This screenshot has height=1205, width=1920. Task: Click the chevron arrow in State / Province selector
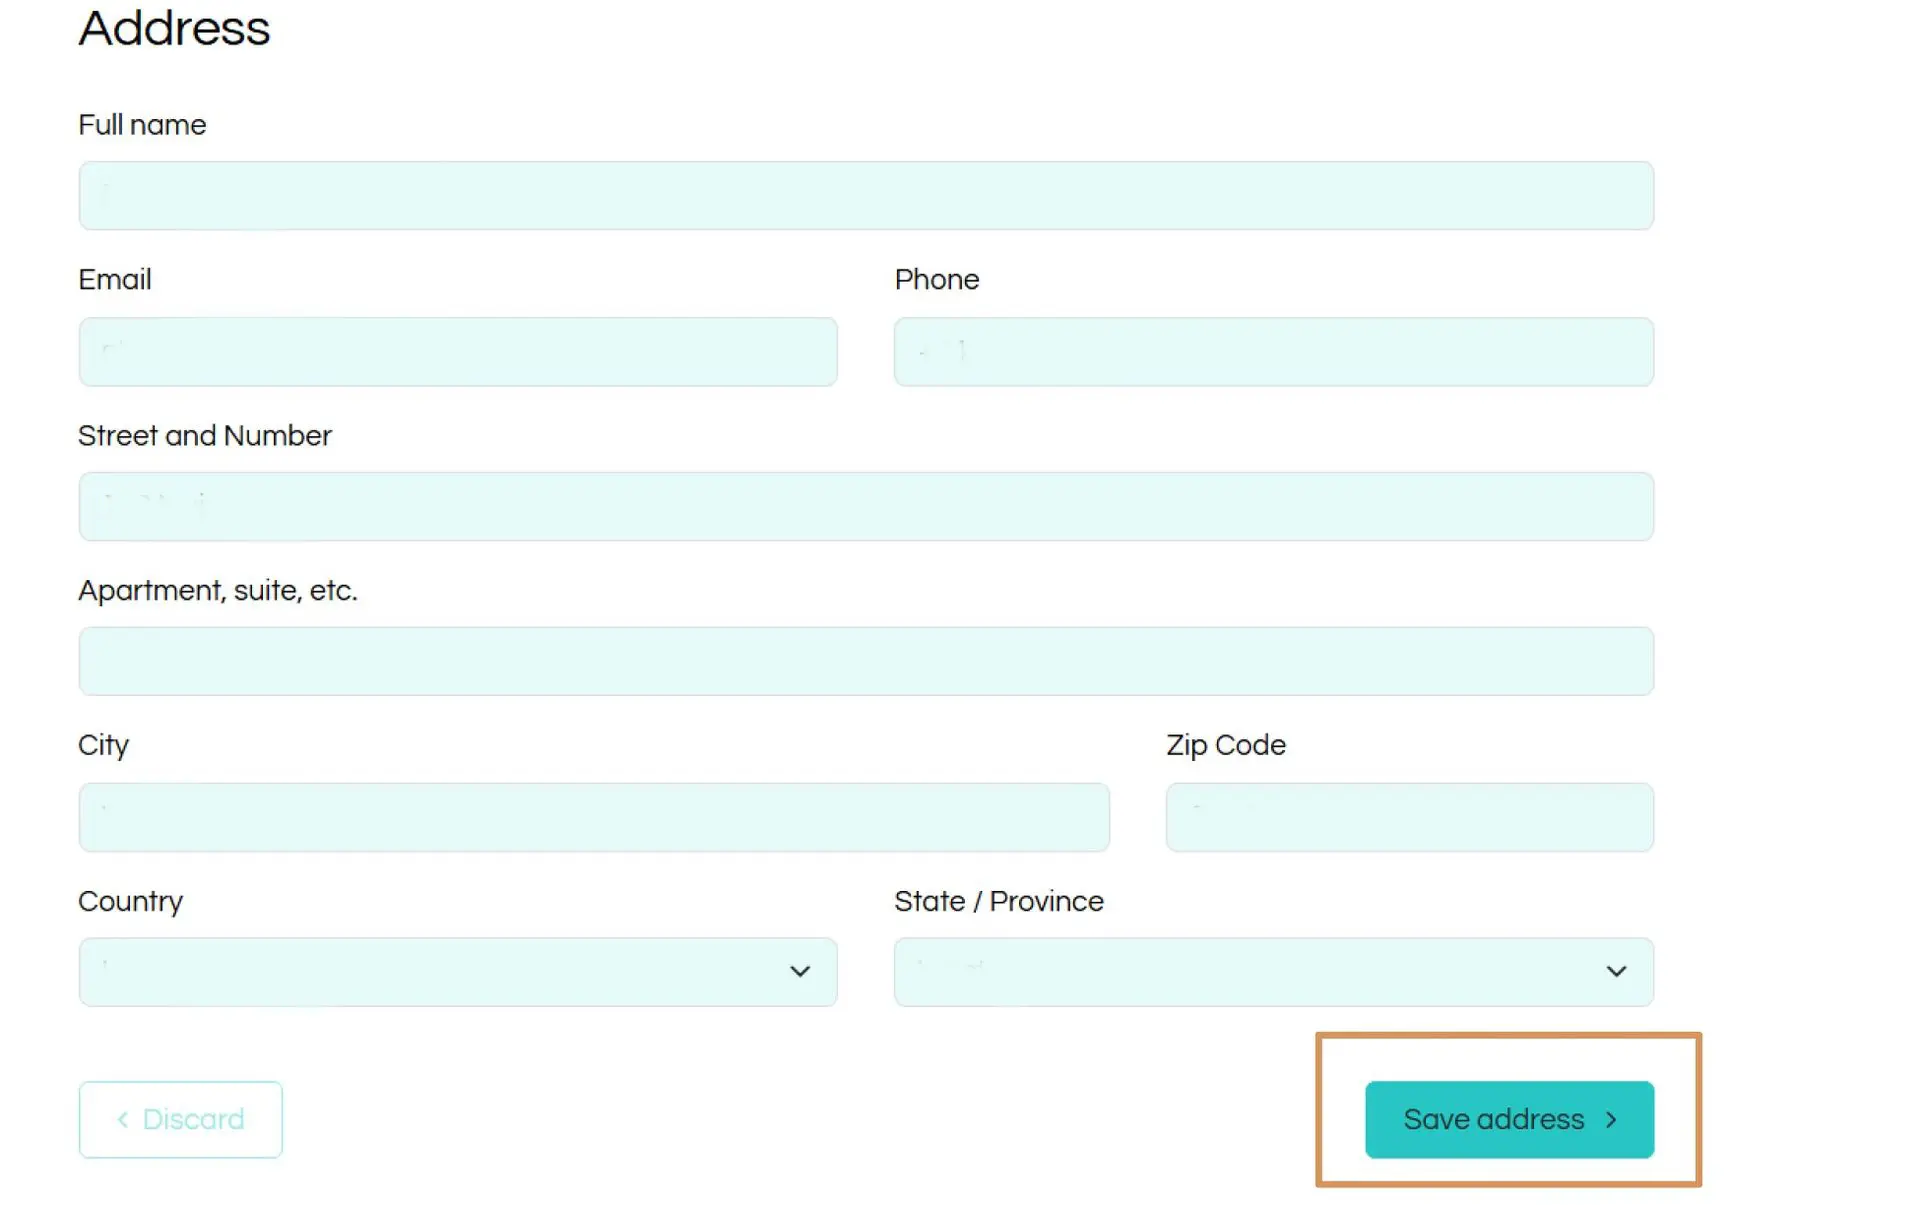pyautogui.click(x=1616, y=972)
